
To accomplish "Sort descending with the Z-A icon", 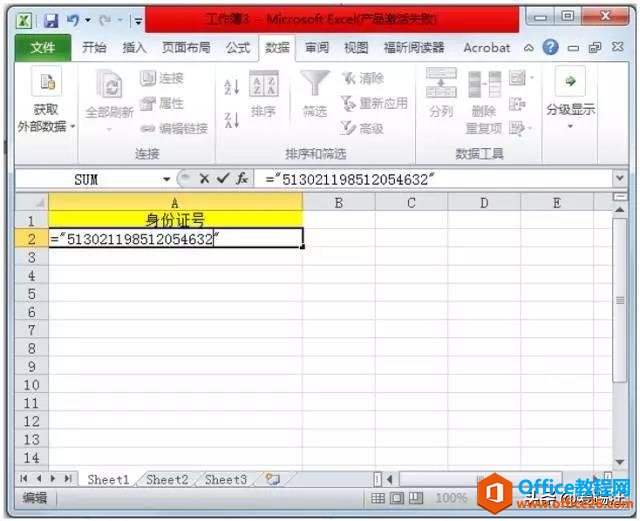I will tap(231, 120).
